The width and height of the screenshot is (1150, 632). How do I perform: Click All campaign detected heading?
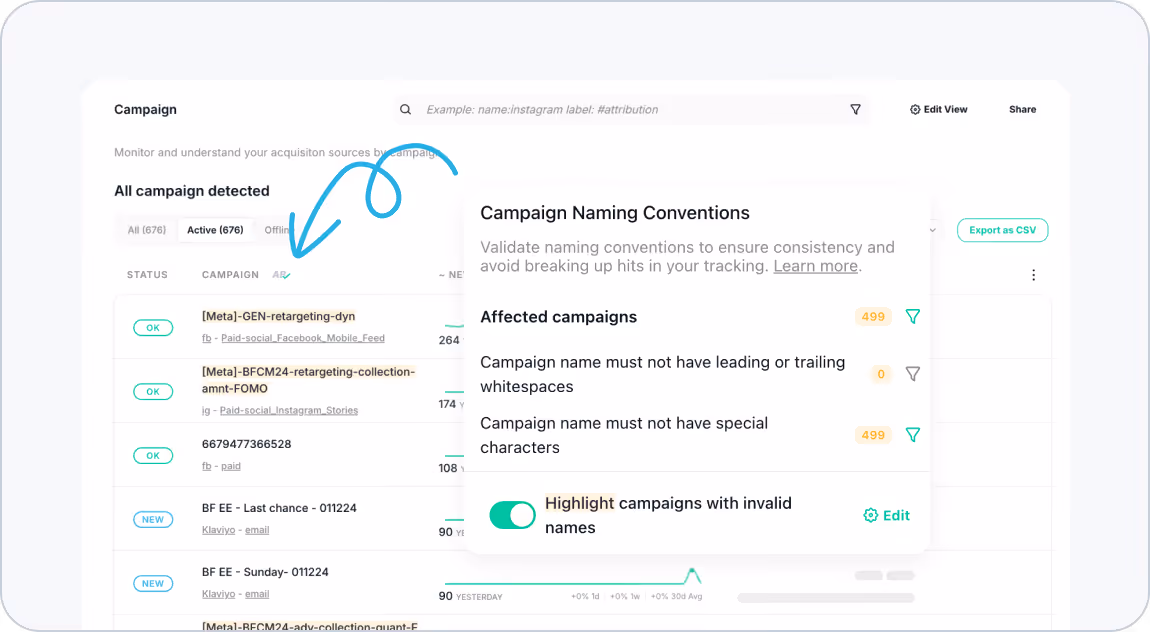[191, 191]
